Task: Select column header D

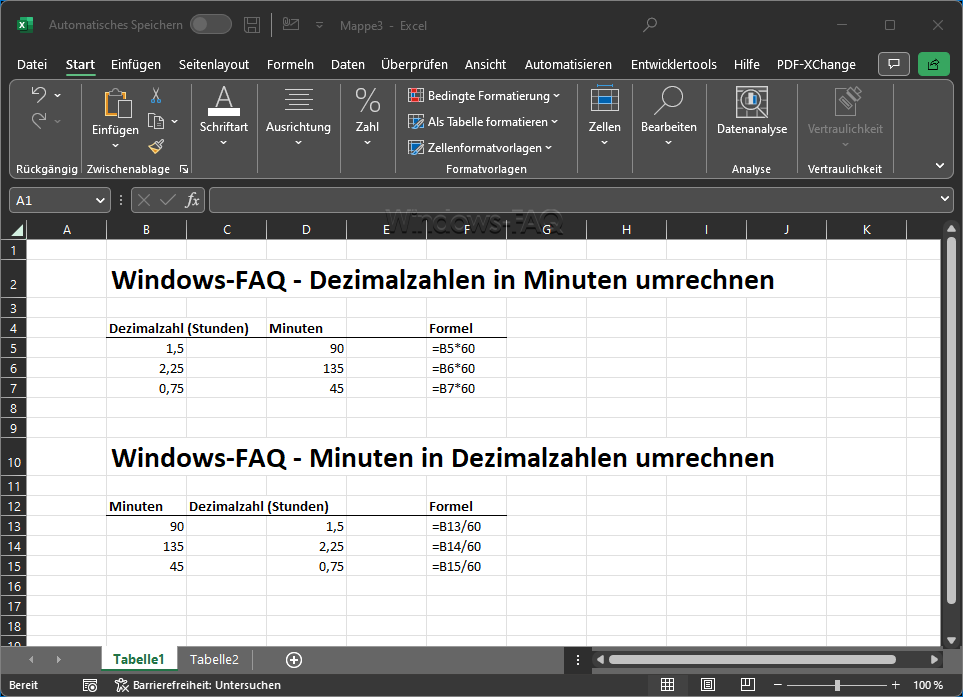Action: (306, 230)
